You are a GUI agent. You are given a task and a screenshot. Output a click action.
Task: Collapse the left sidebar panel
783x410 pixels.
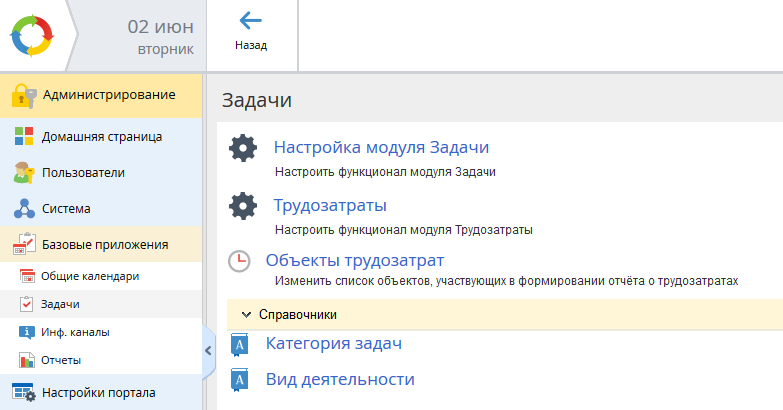click(x=208, y=351)
